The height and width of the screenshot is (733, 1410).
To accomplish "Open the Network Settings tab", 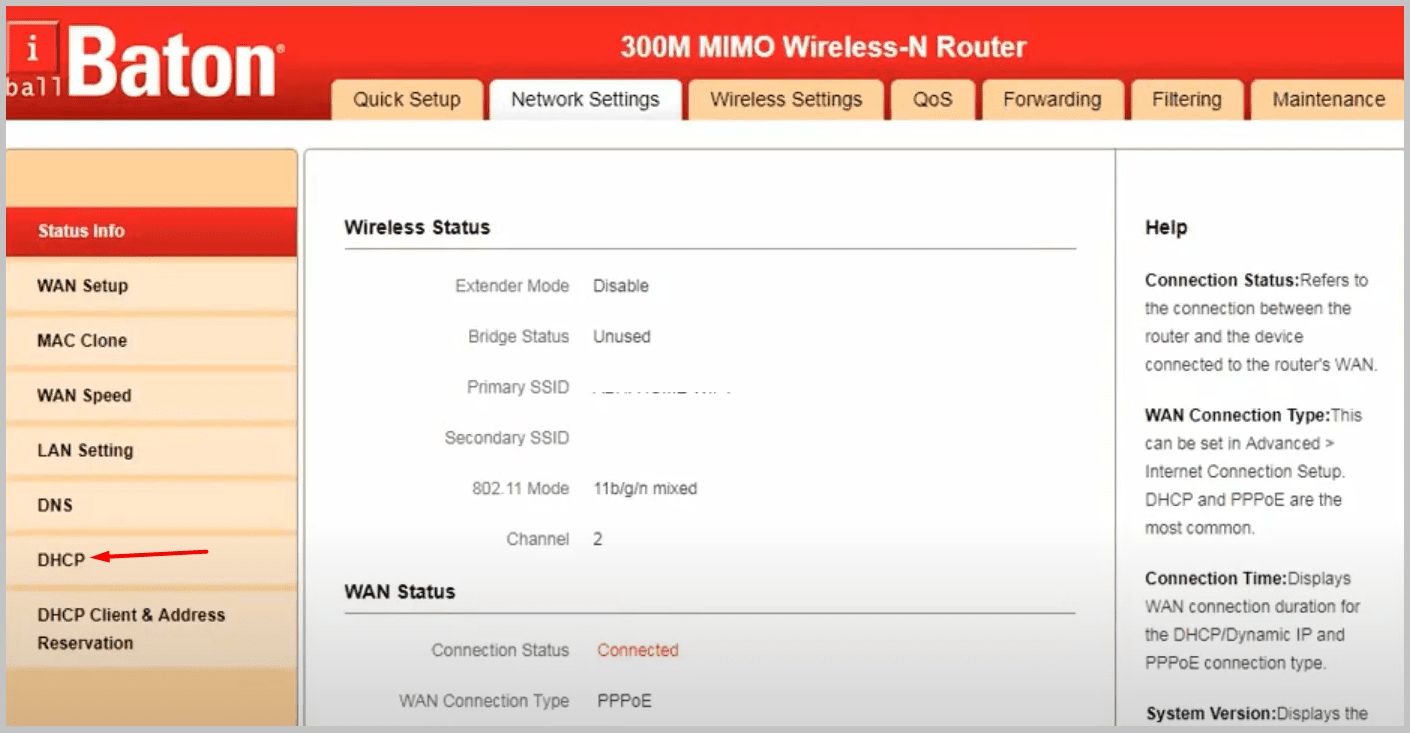I will [x=584, y=99].
